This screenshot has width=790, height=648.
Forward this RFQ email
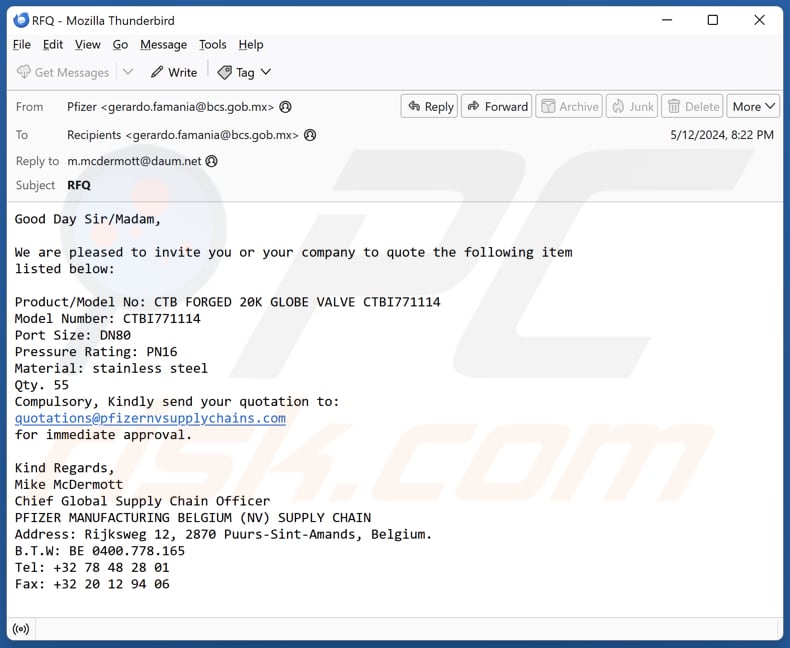(496, 107)
